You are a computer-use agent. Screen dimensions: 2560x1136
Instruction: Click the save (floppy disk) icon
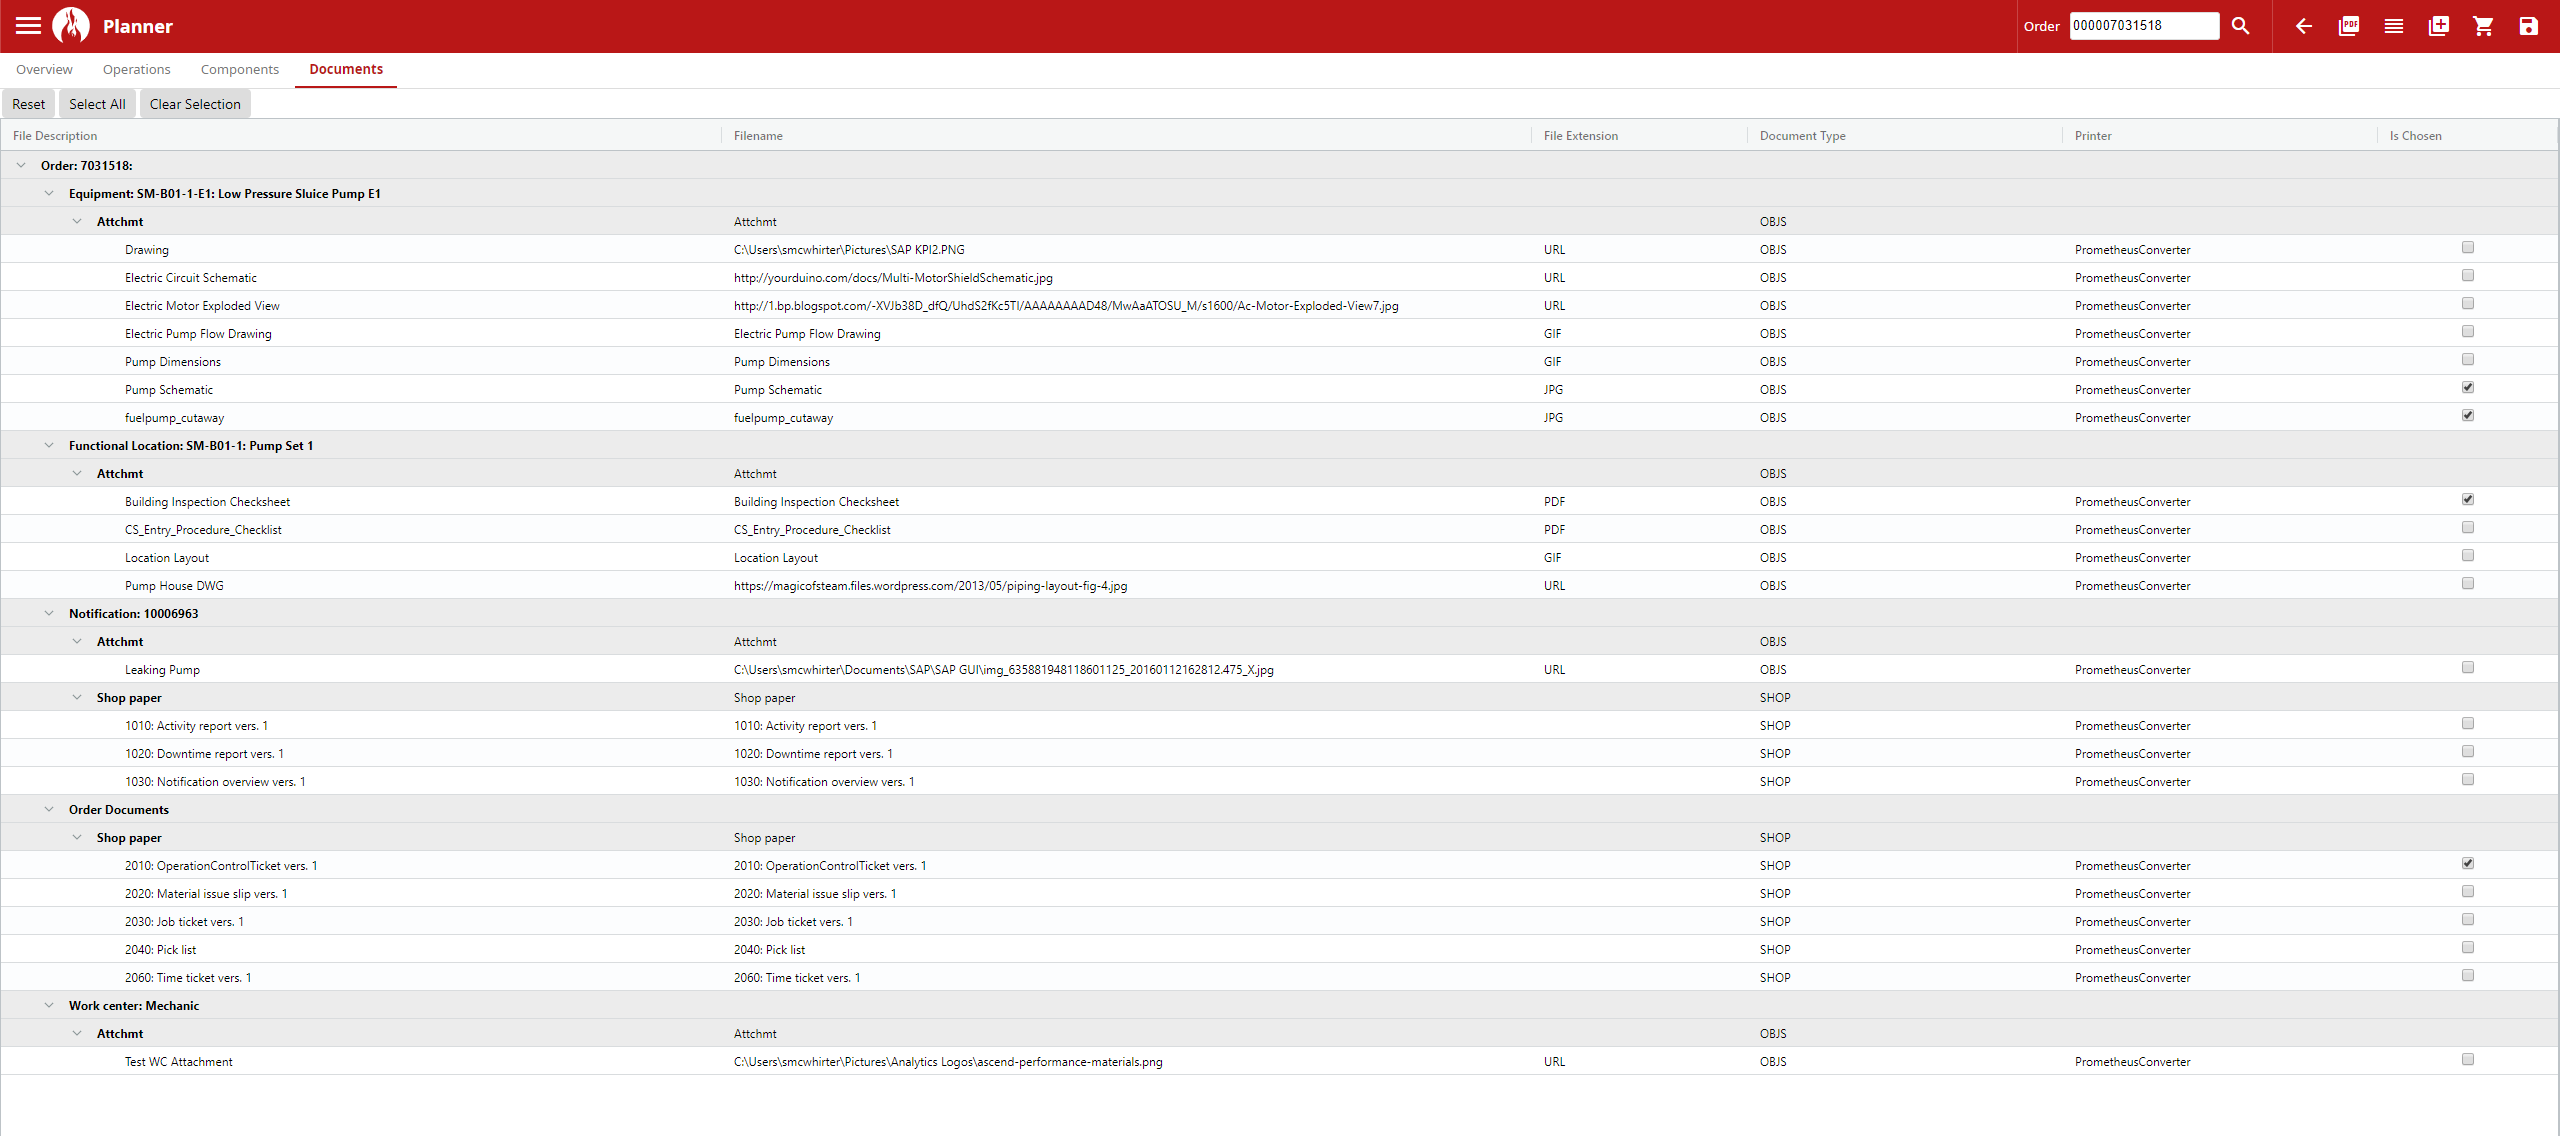pos(2529,26)
